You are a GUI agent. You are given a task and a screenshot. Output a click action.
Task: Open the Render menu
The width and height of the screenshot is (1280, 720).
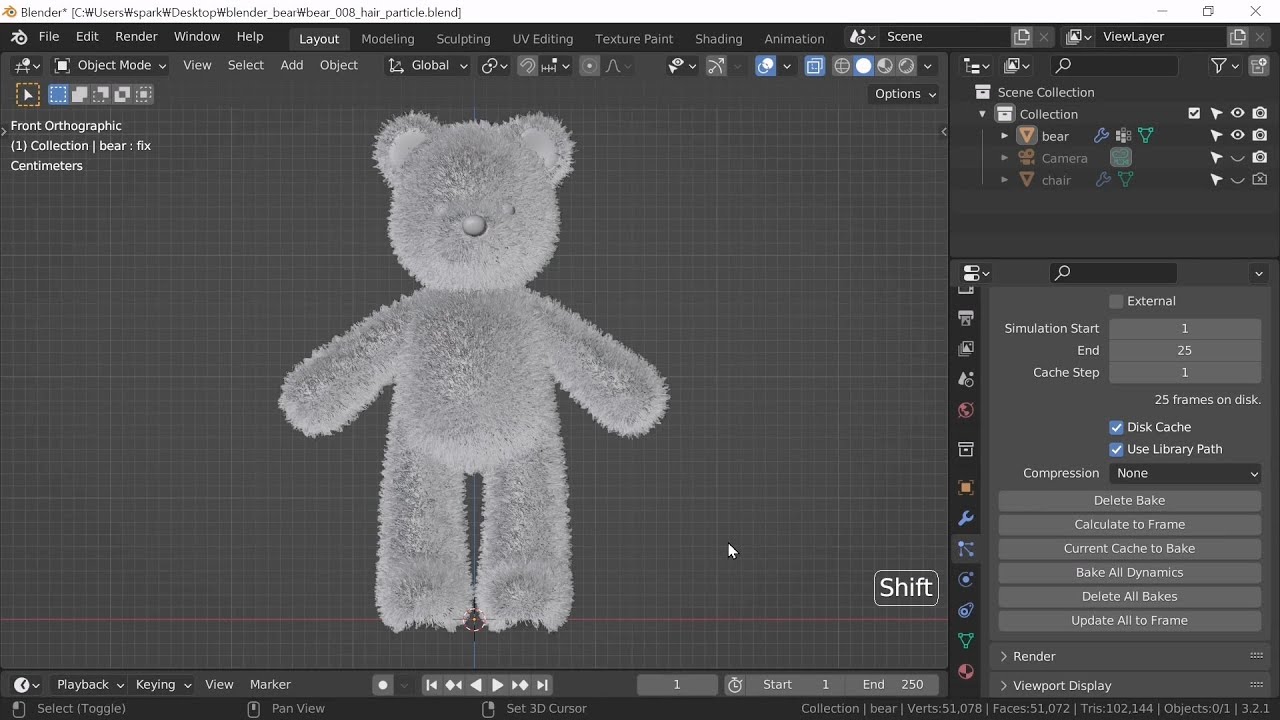point(136,37)
